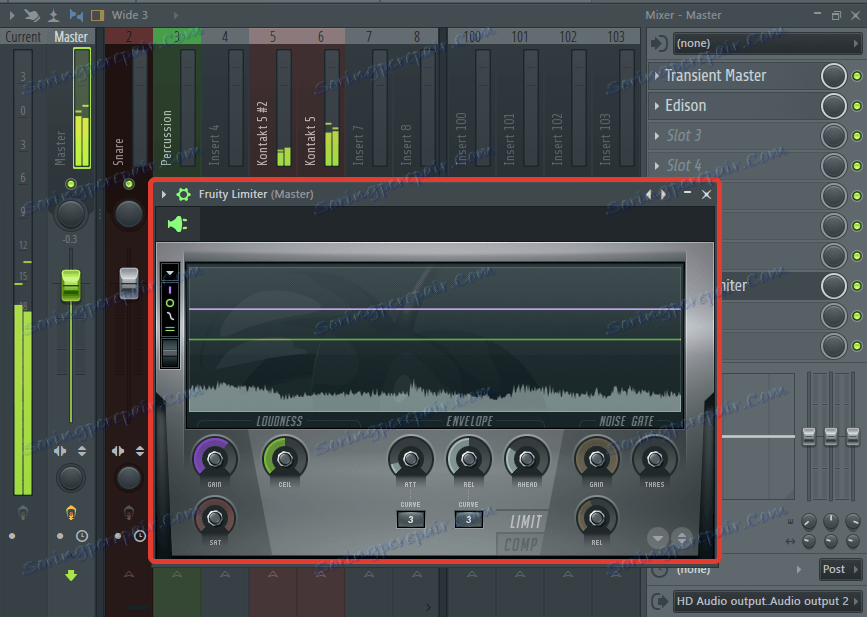Click the Edison mix level knob
This screenshot has width=867, height=617.
pyautogui.click(x=833, y=106)
